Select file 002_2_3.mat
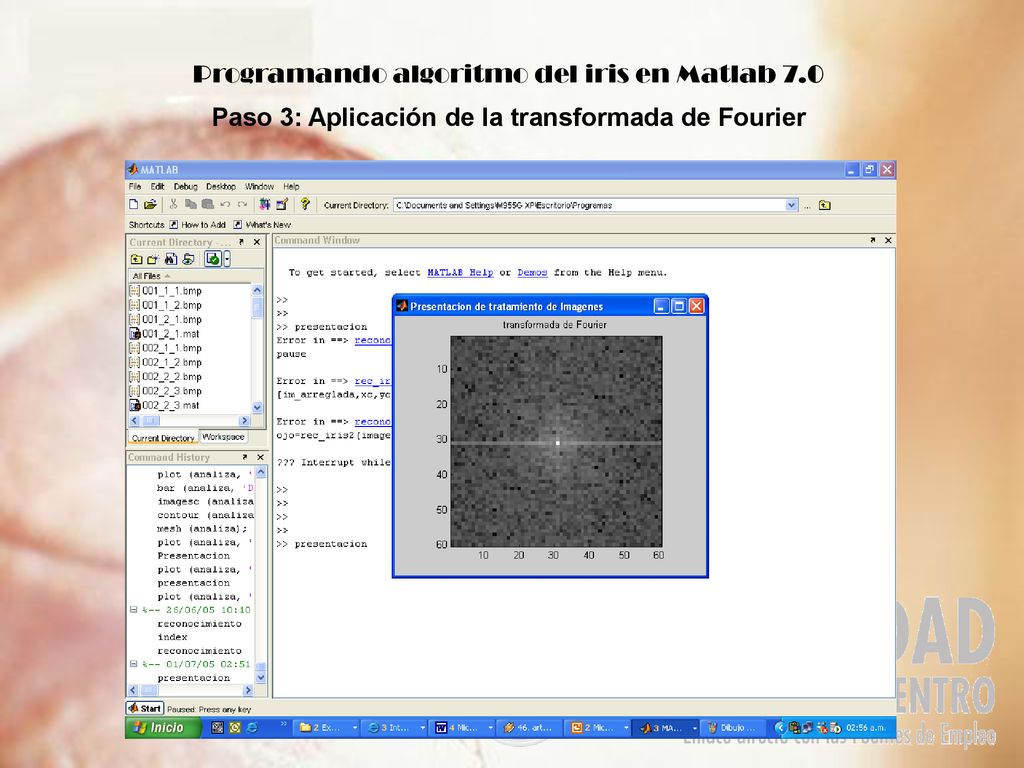This screenshot has width=1024, height=768. [x=165, y=405]
